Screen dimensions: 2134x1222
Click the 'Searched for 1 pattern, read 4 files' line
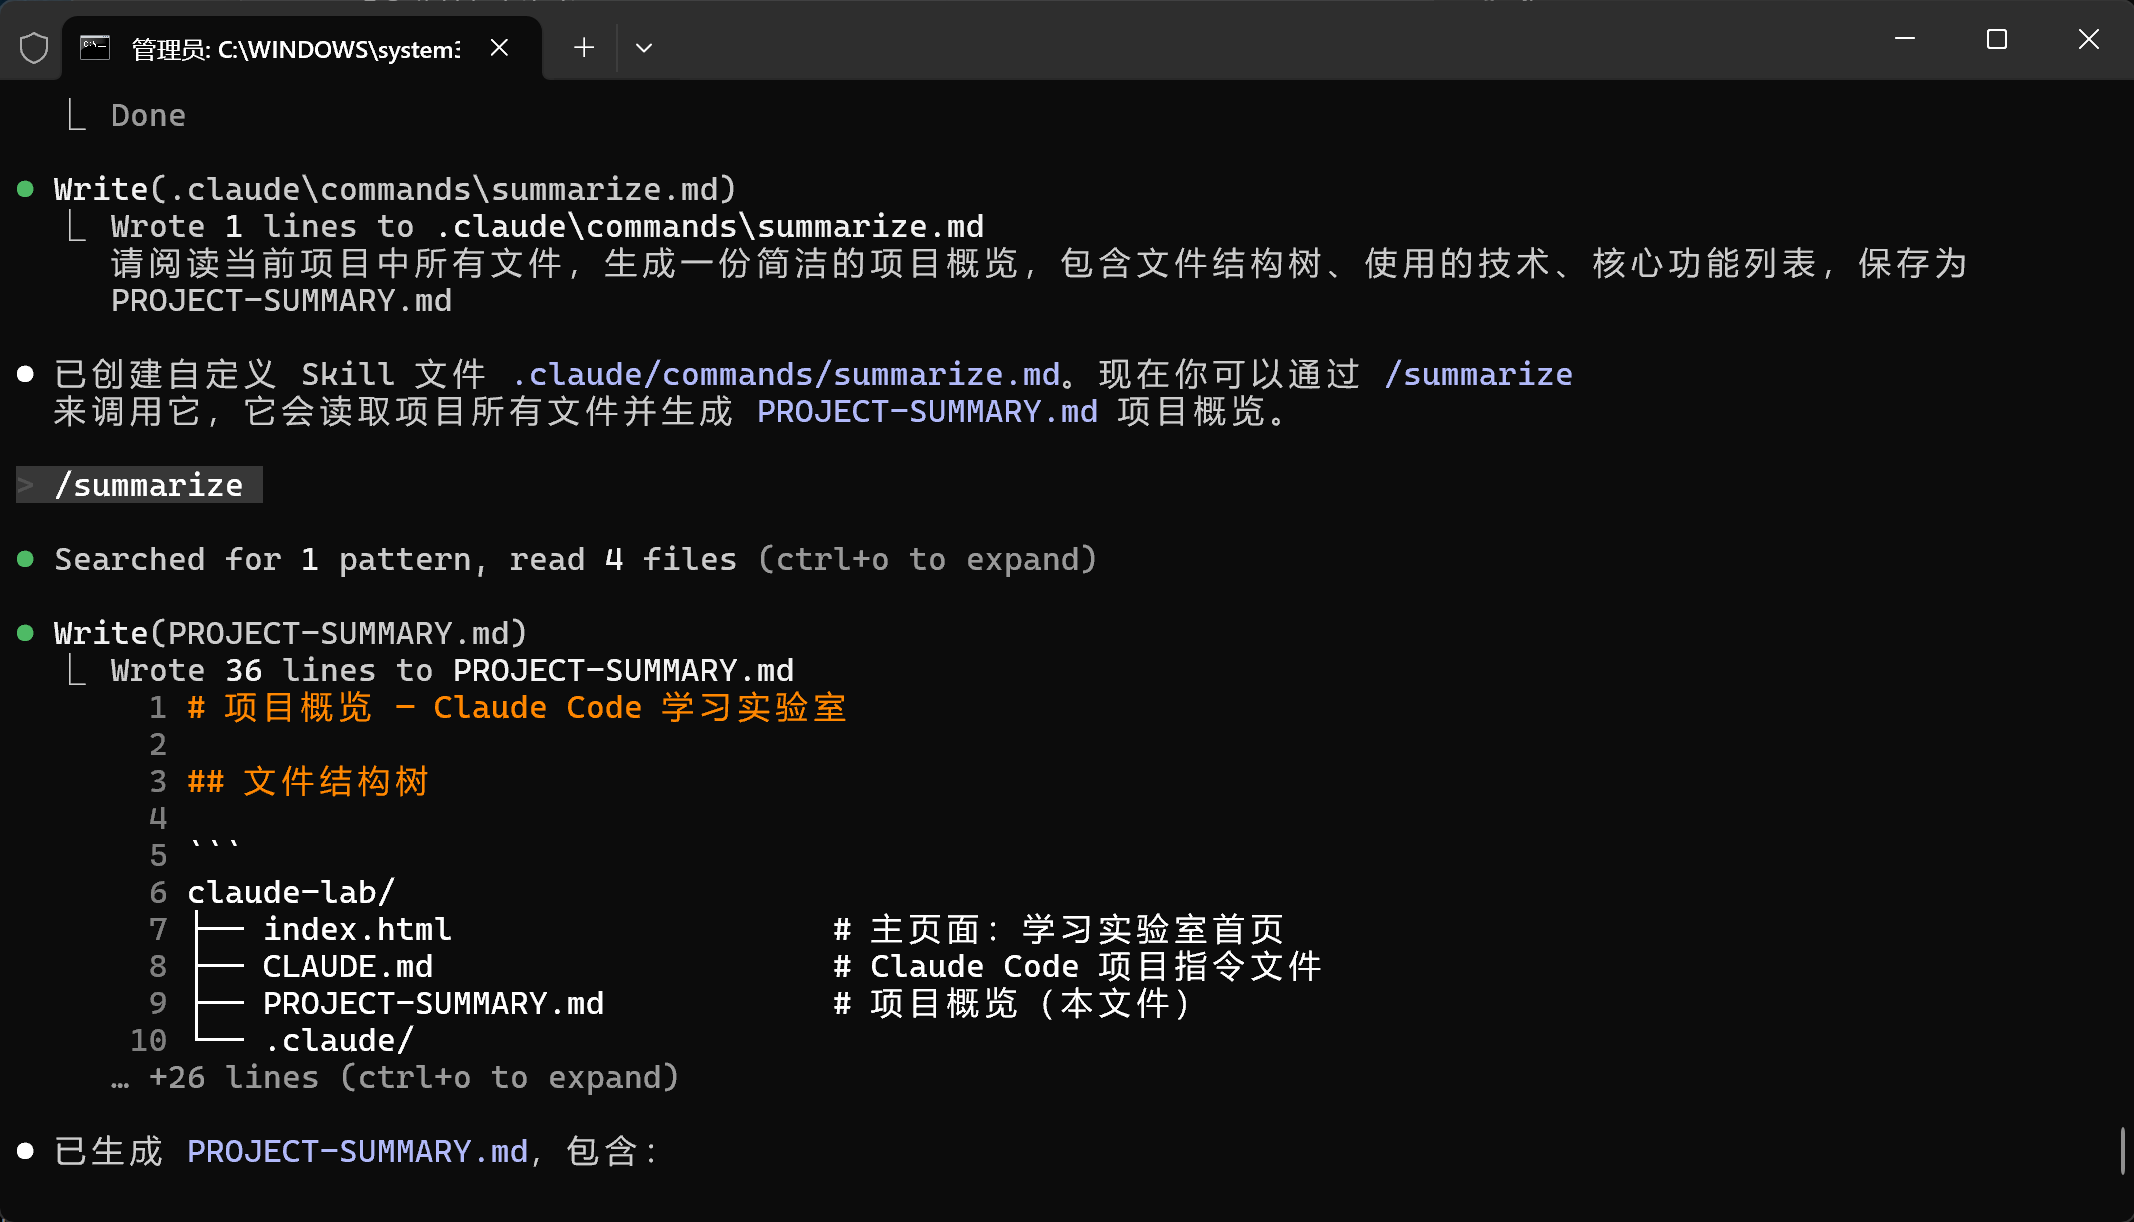[x=576, y=559]
